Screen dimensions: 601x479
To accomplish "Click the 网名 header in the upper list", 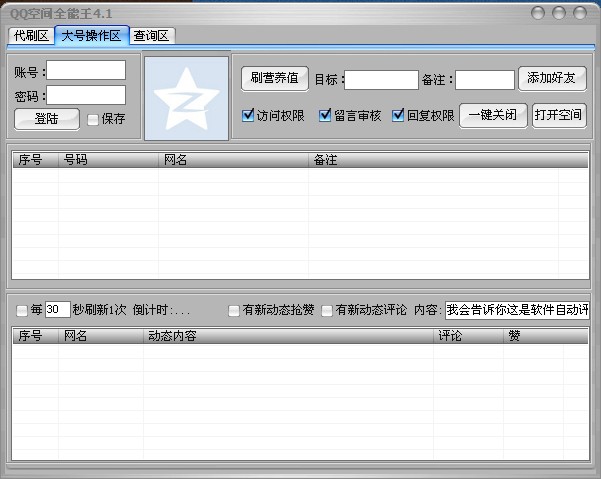I will click(233, 160).
